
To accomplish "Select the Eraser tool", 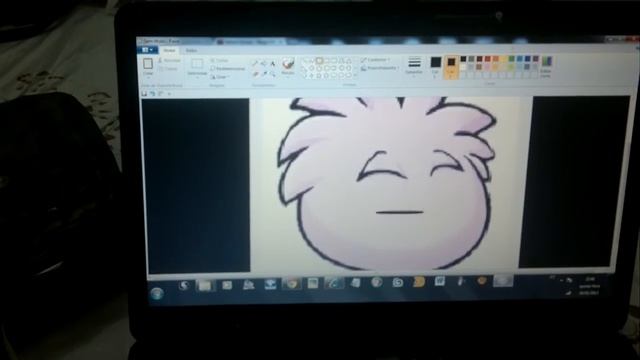I will pyautogui.click(x=255, y=74).
